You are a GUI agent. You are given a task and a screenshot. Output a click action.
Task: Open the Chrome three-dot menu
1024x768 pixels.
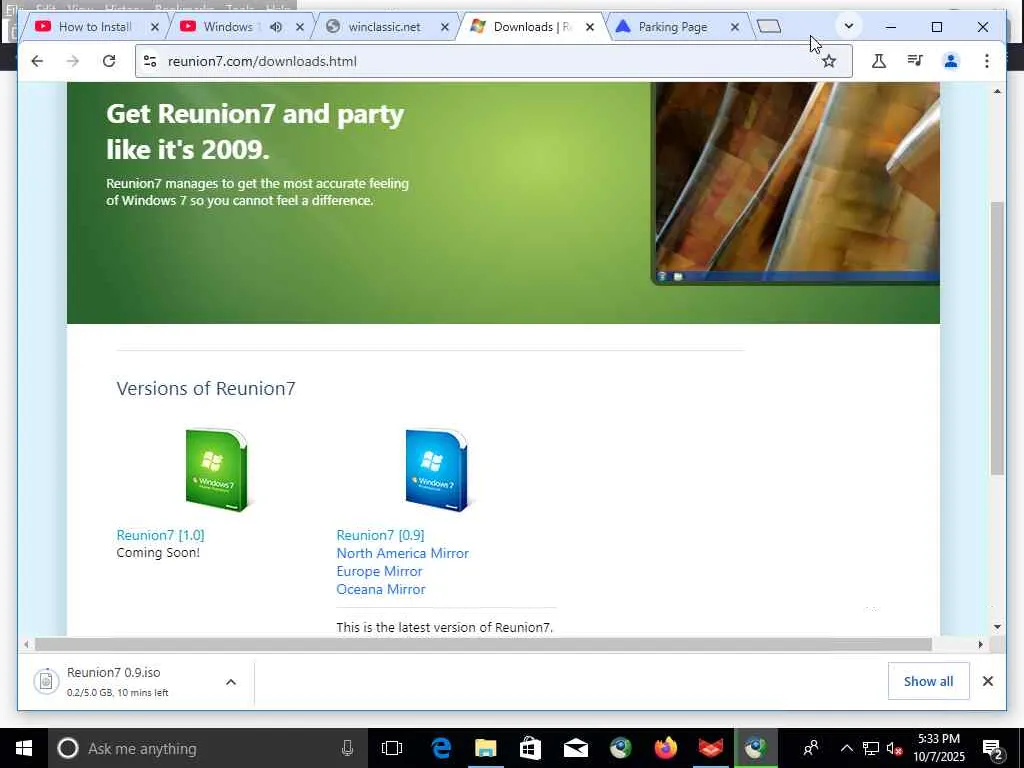(987, 61)
